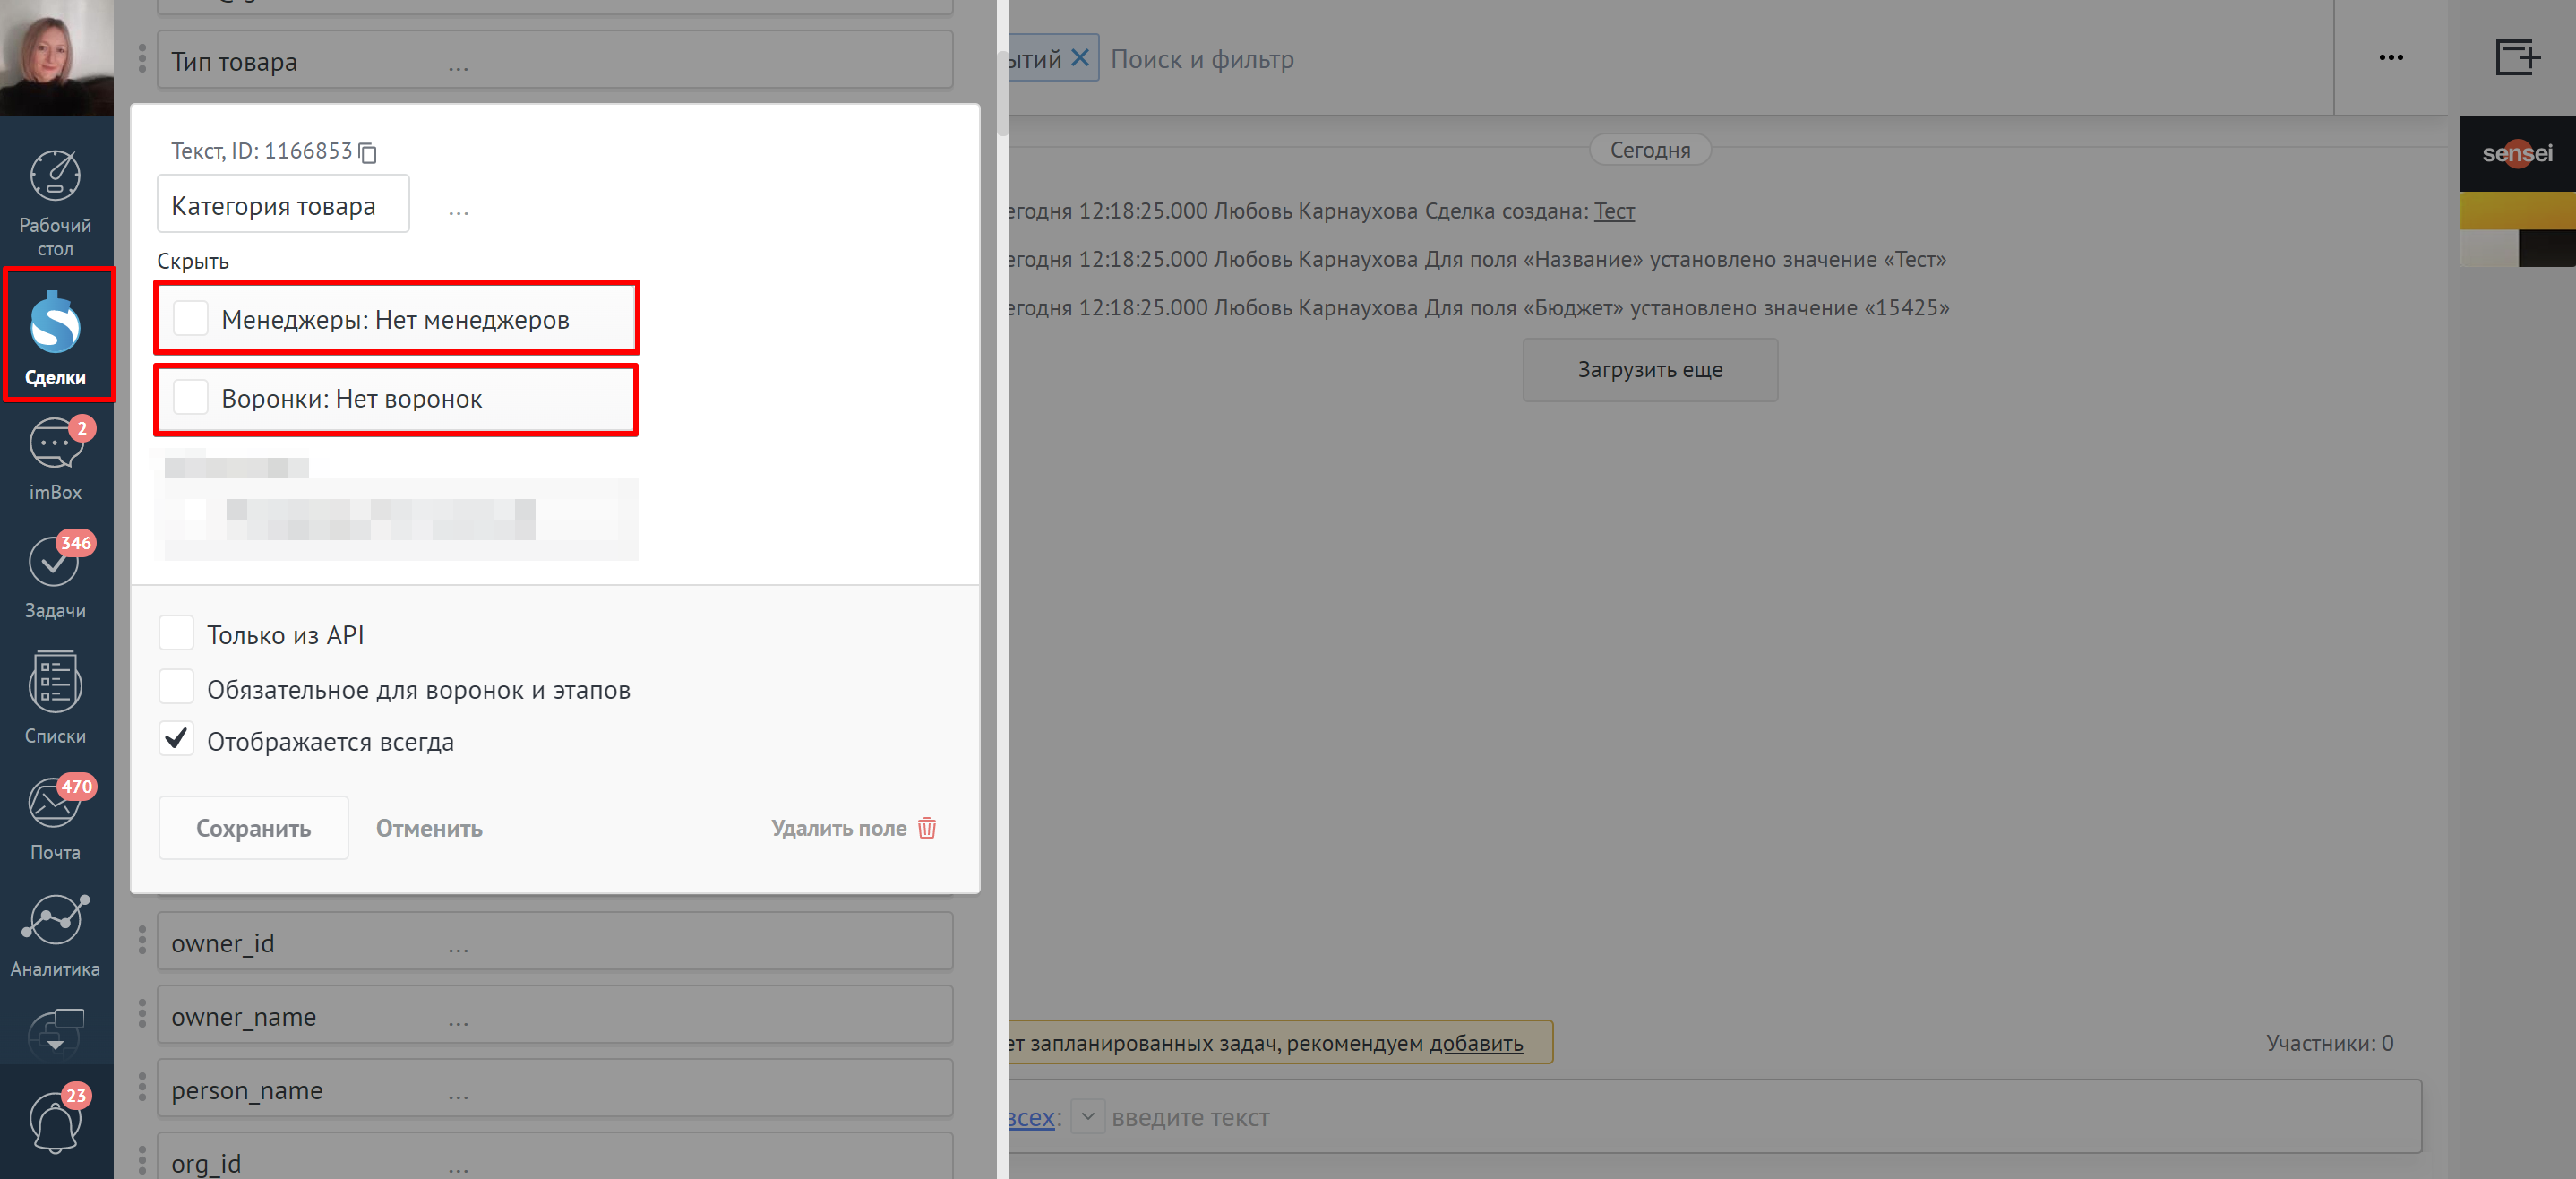
Task: Click the введите текст message input
Action: click(x=1190, y=1118)
